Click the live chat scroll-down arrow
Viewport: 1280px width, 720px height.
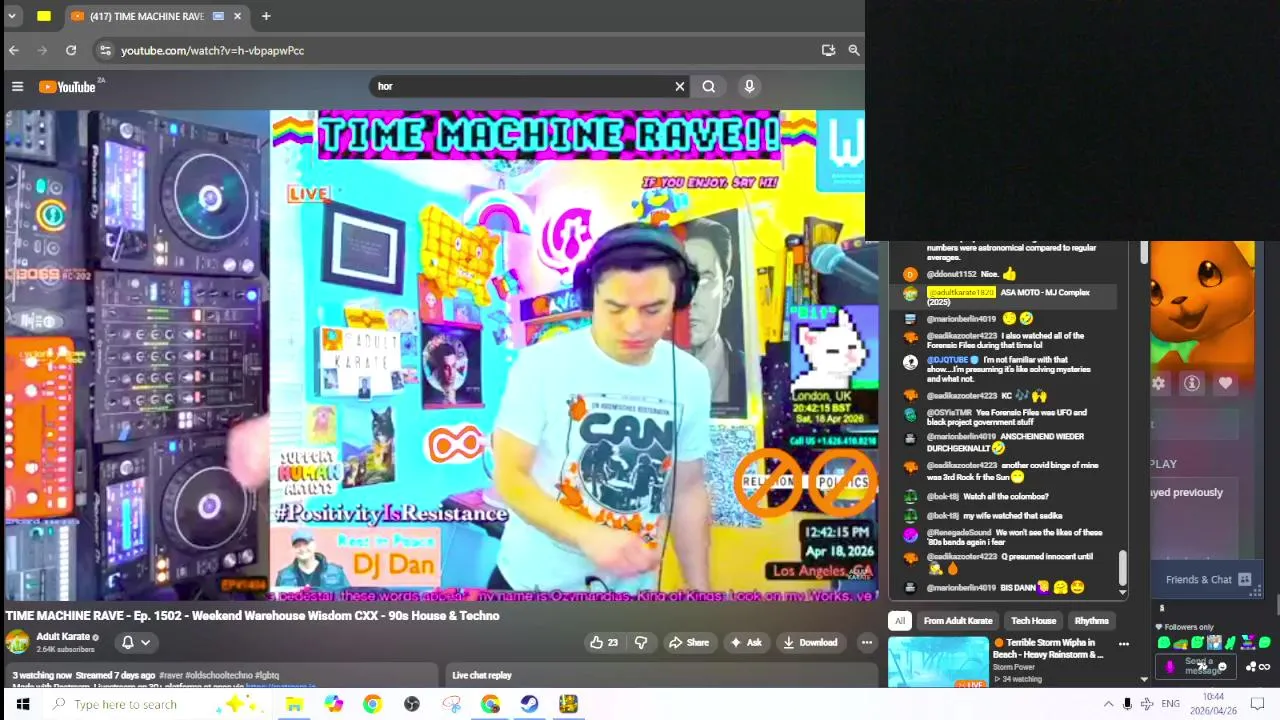tap(1122, 592)
